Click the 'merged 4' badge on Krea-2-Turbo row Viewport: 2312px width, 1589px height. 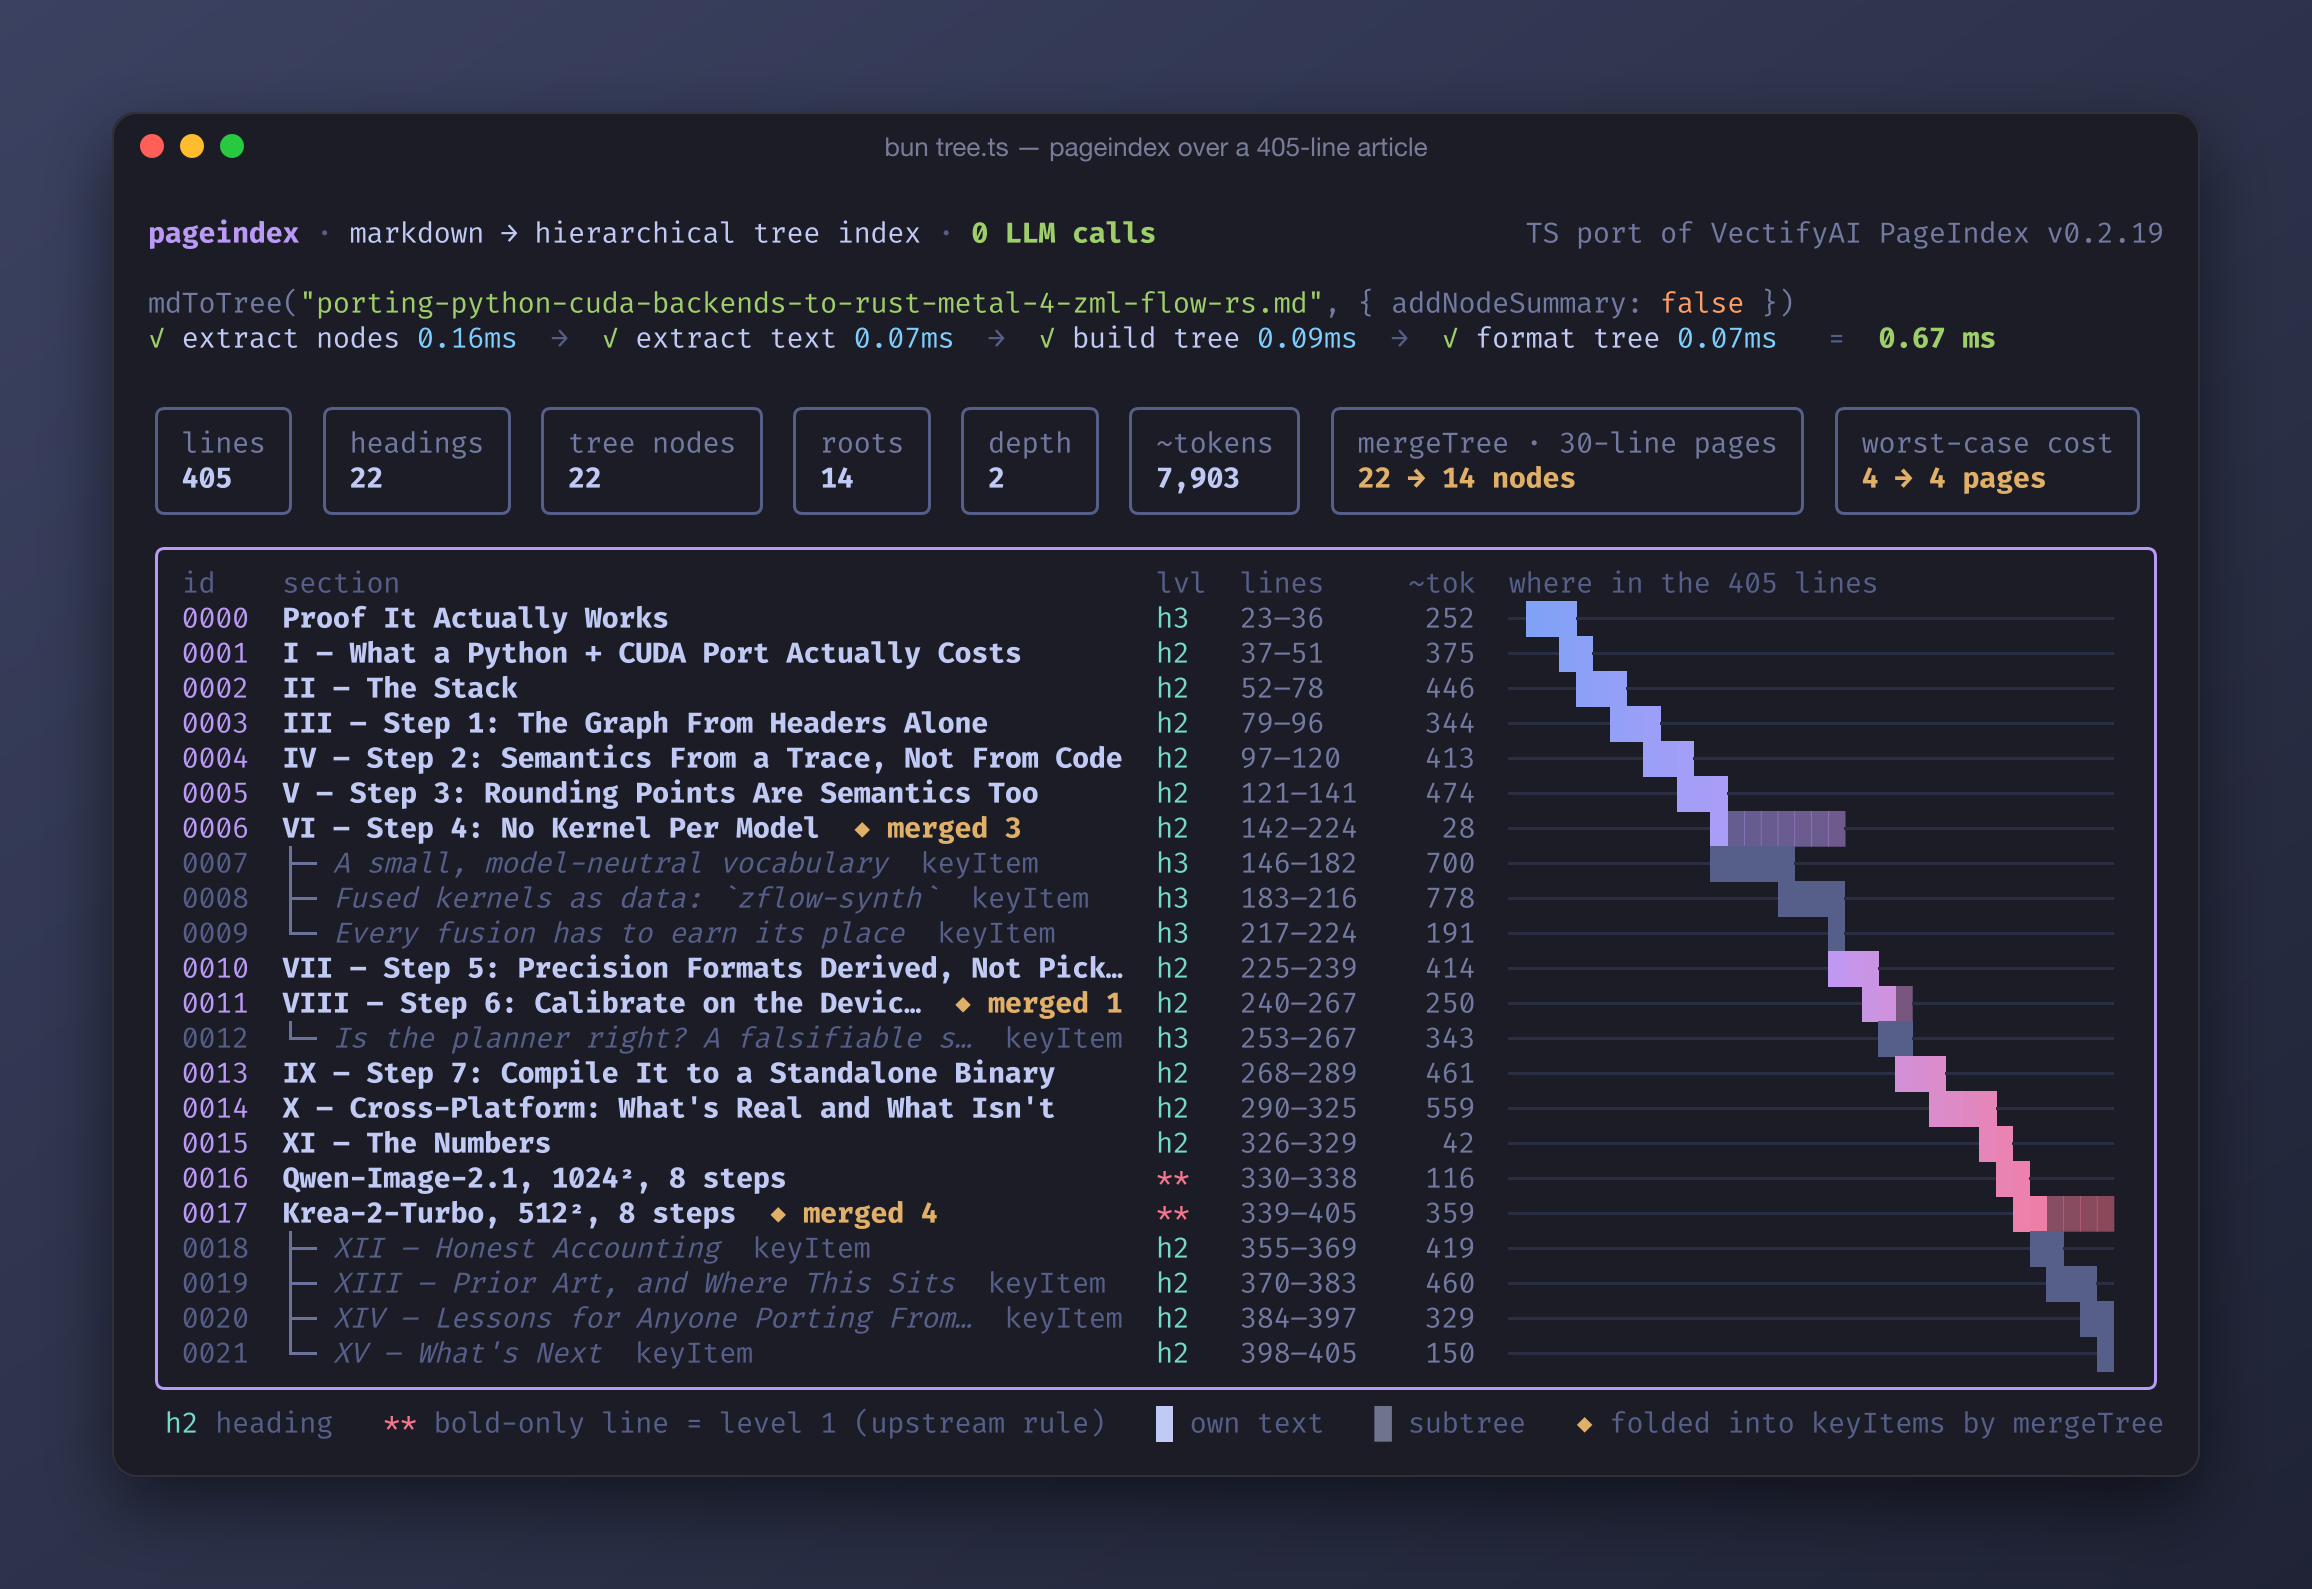tap(854, 1213)
